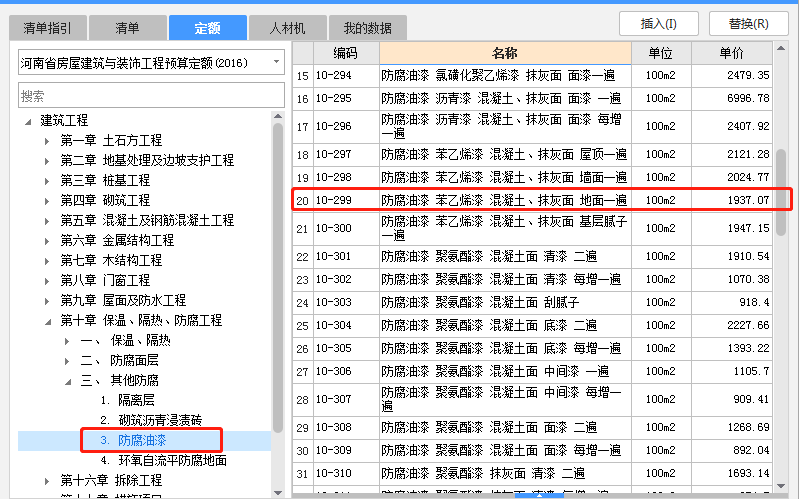Expand 第八章 门窗工程 arrow
This screenshot has height=499, width=799.
pyautogui.click(x=47, y=281)
